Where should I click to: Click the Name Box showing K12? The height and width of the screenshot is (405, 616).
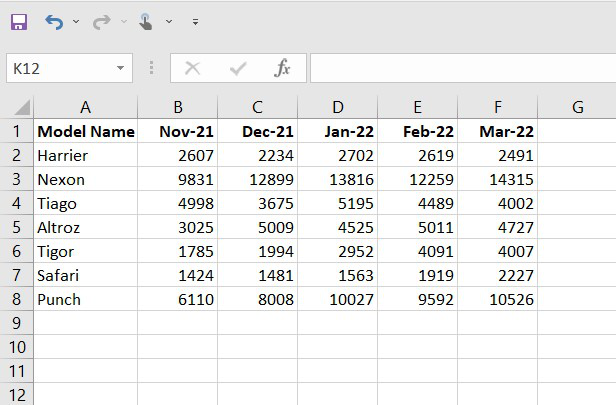pyautogui.click(x=70, y=68)
